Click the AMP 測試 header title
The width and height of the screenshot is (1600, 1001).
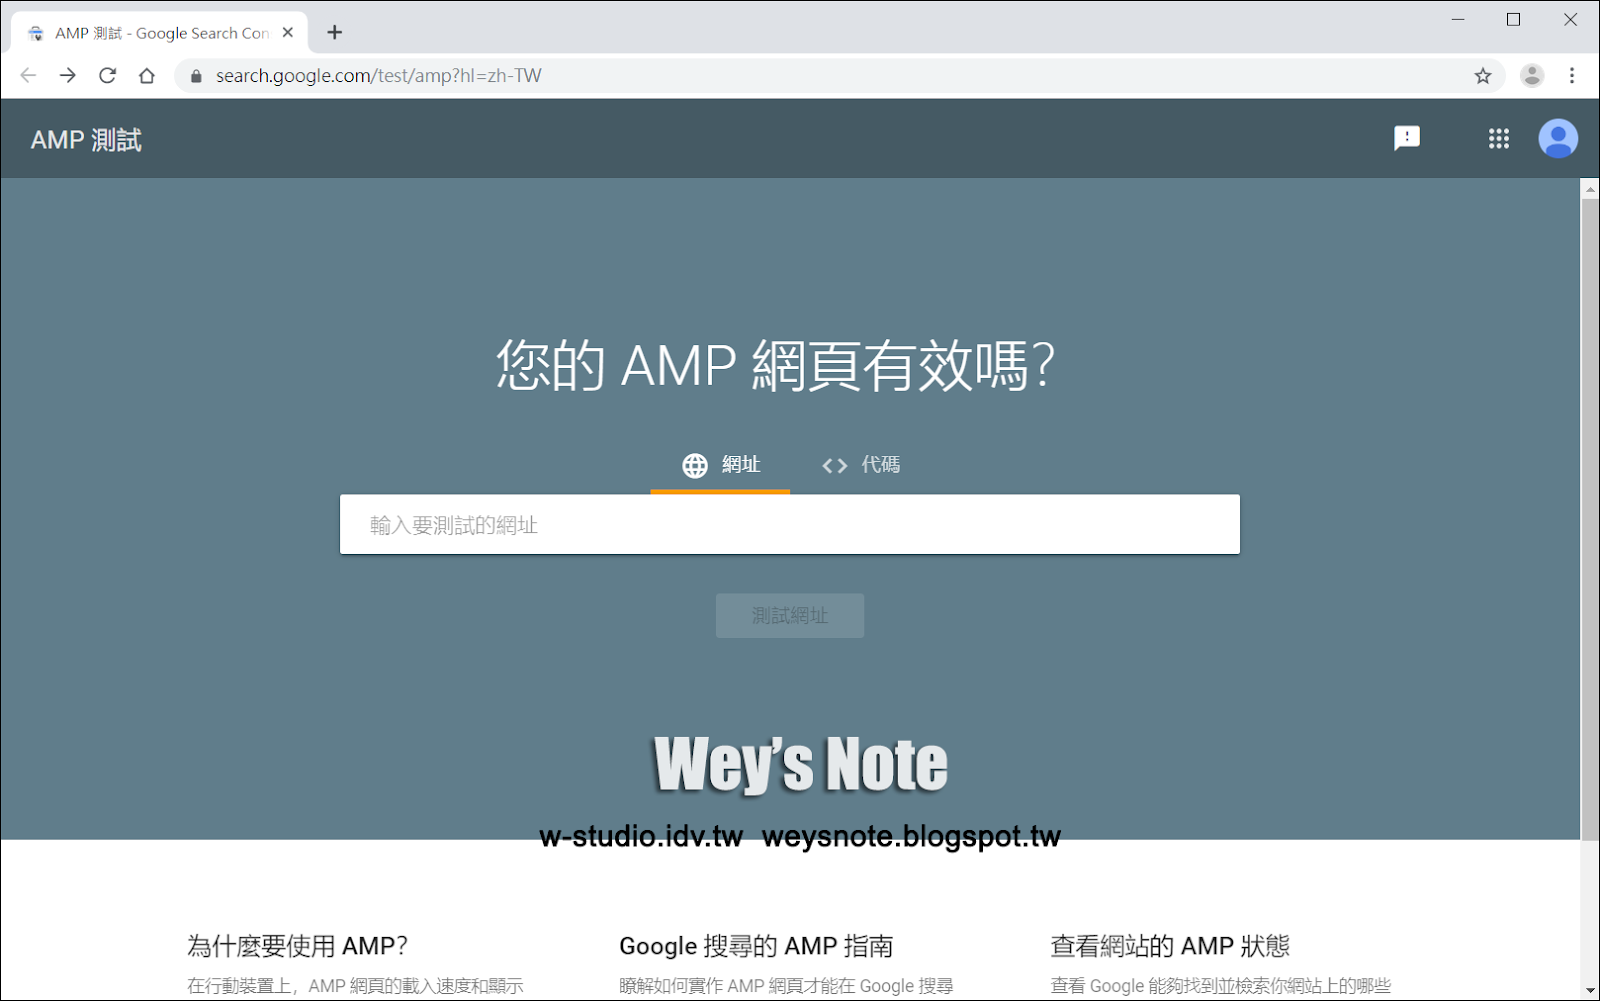coord(86,140)
